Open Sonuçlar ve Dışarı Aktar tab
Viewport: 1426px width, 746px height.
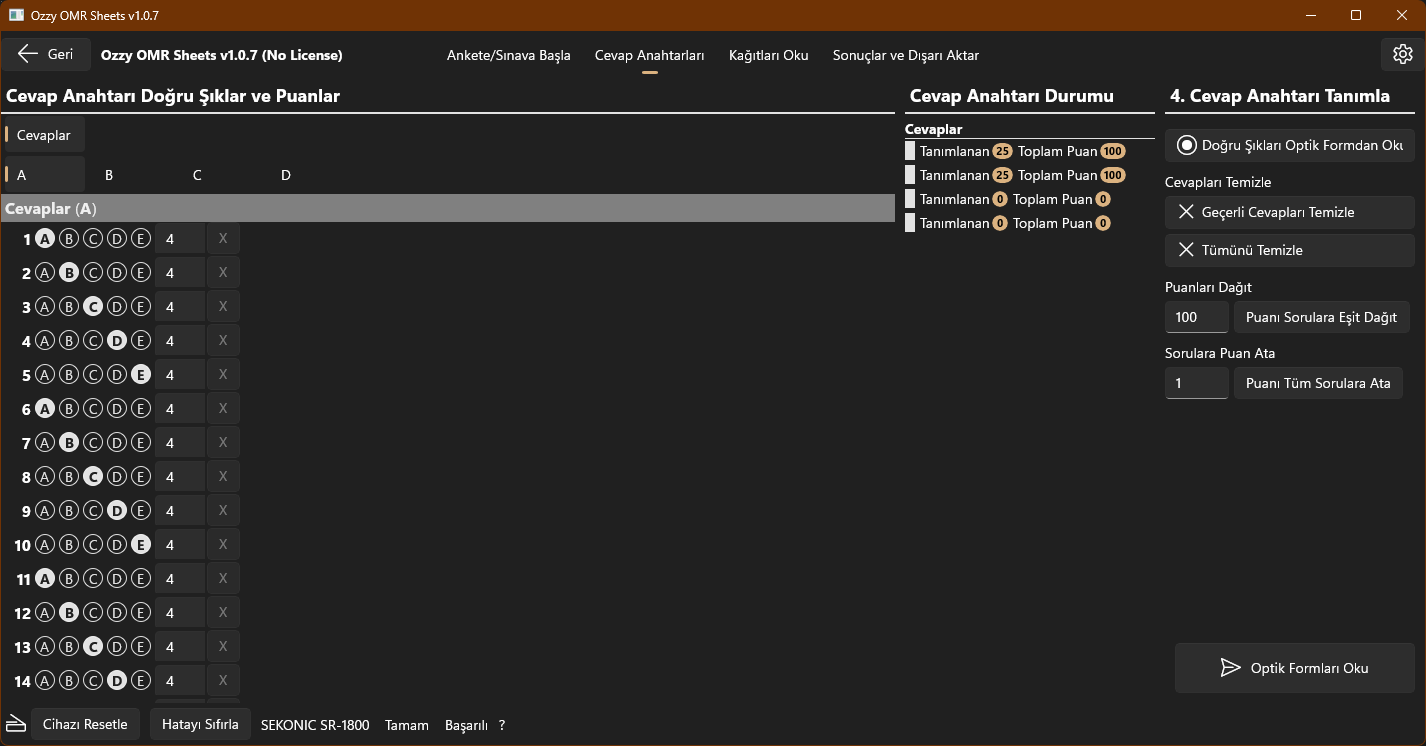click(905, 55)
